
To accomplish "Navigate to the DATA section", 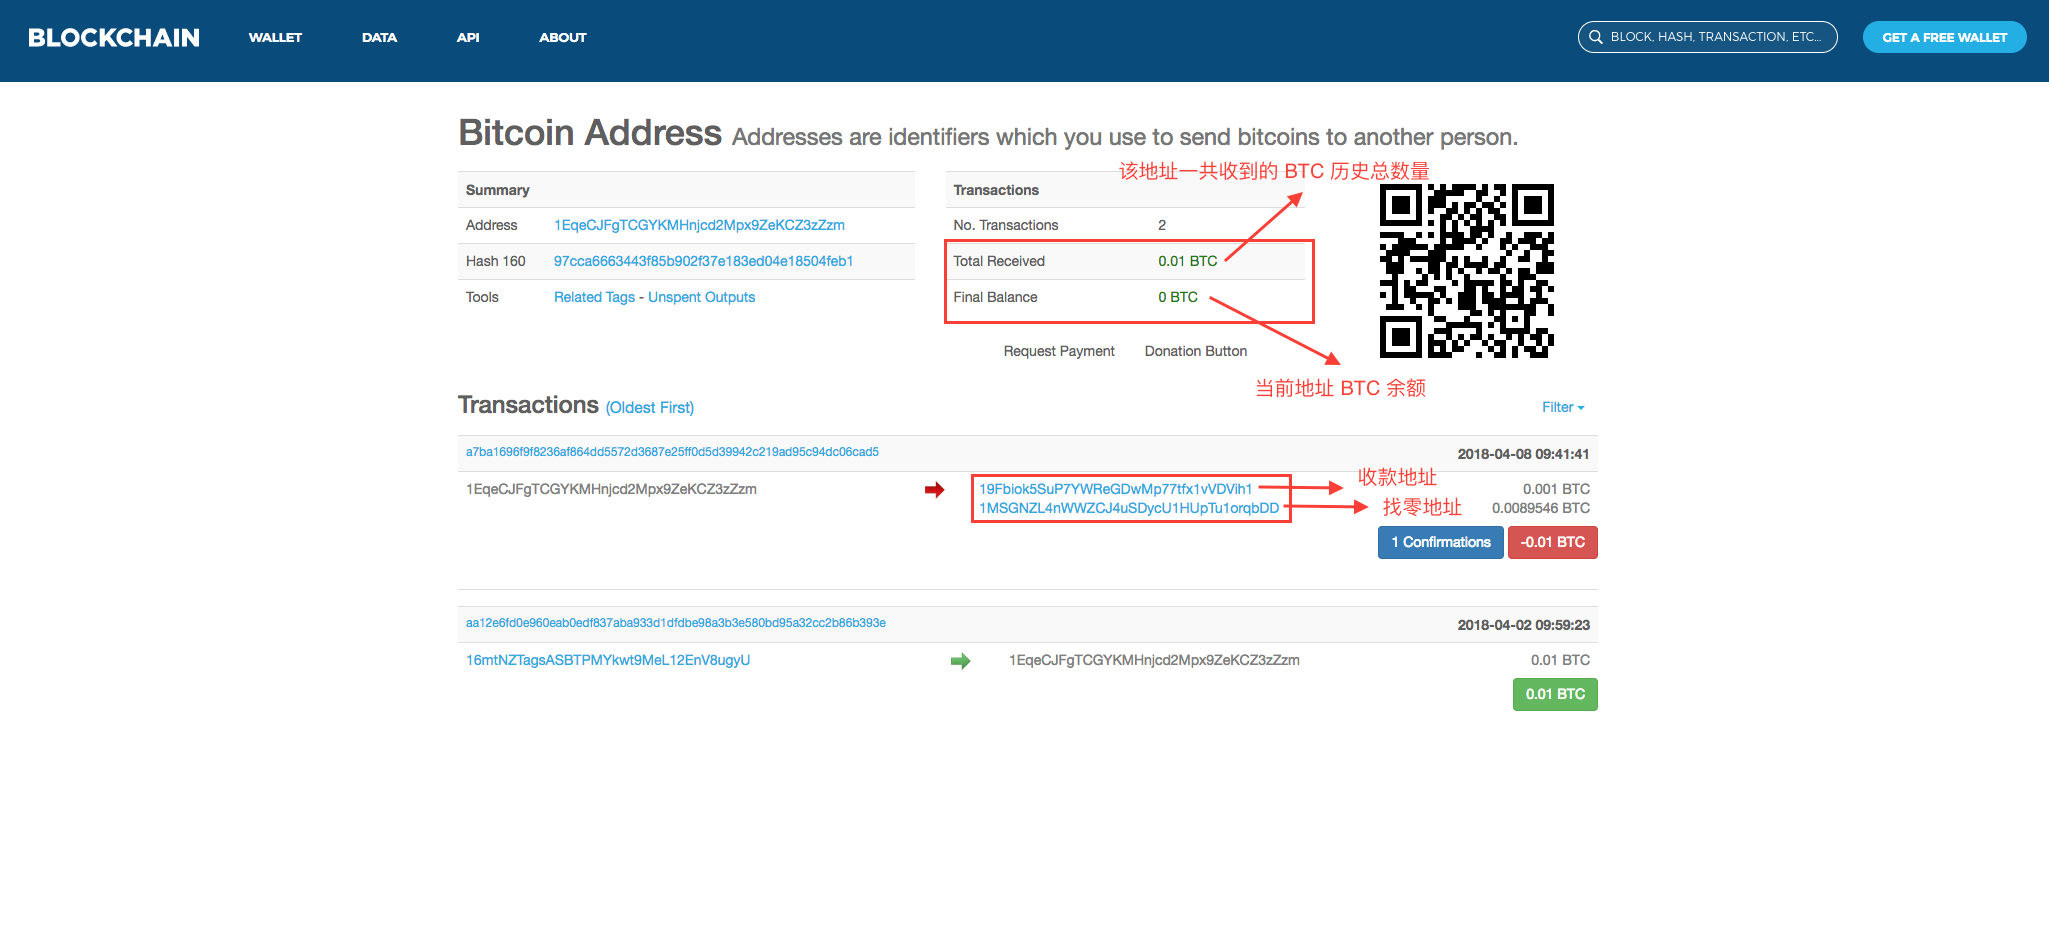I will click(379, 37).
